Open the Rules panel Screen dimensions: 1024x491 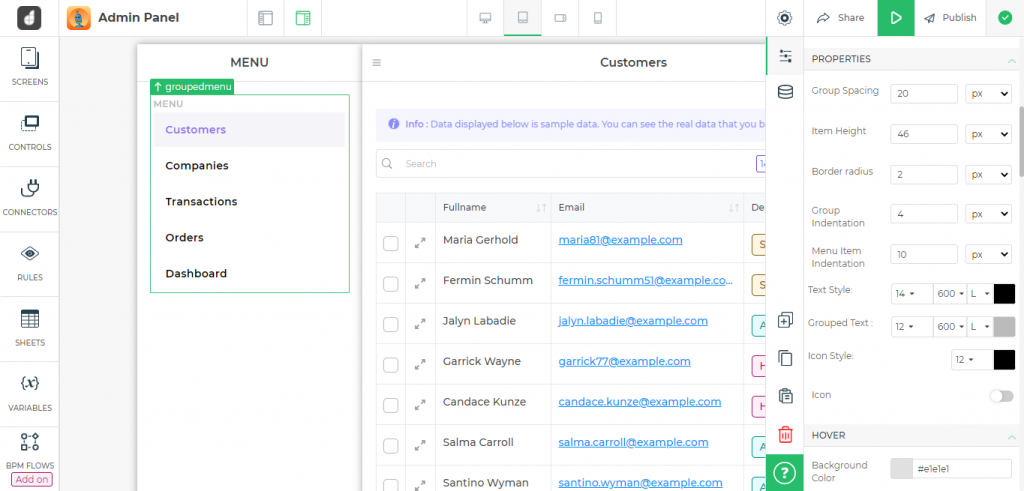pos(30,261)
